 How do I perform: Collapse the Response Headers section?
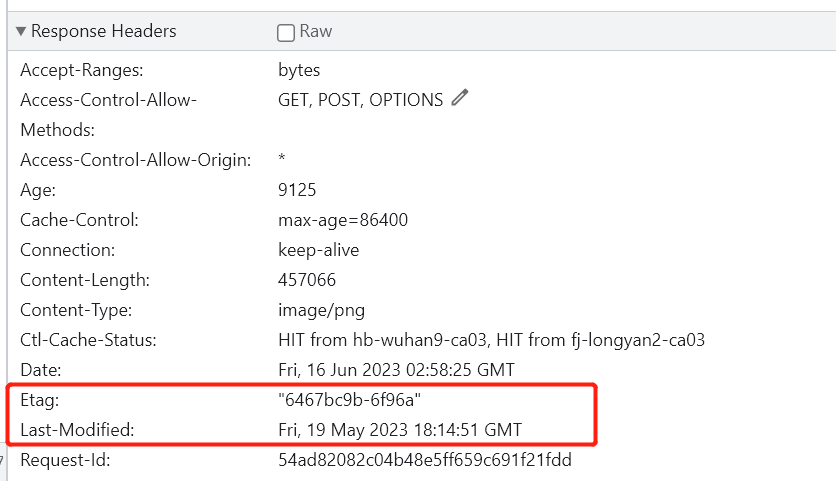pos(21,31)
